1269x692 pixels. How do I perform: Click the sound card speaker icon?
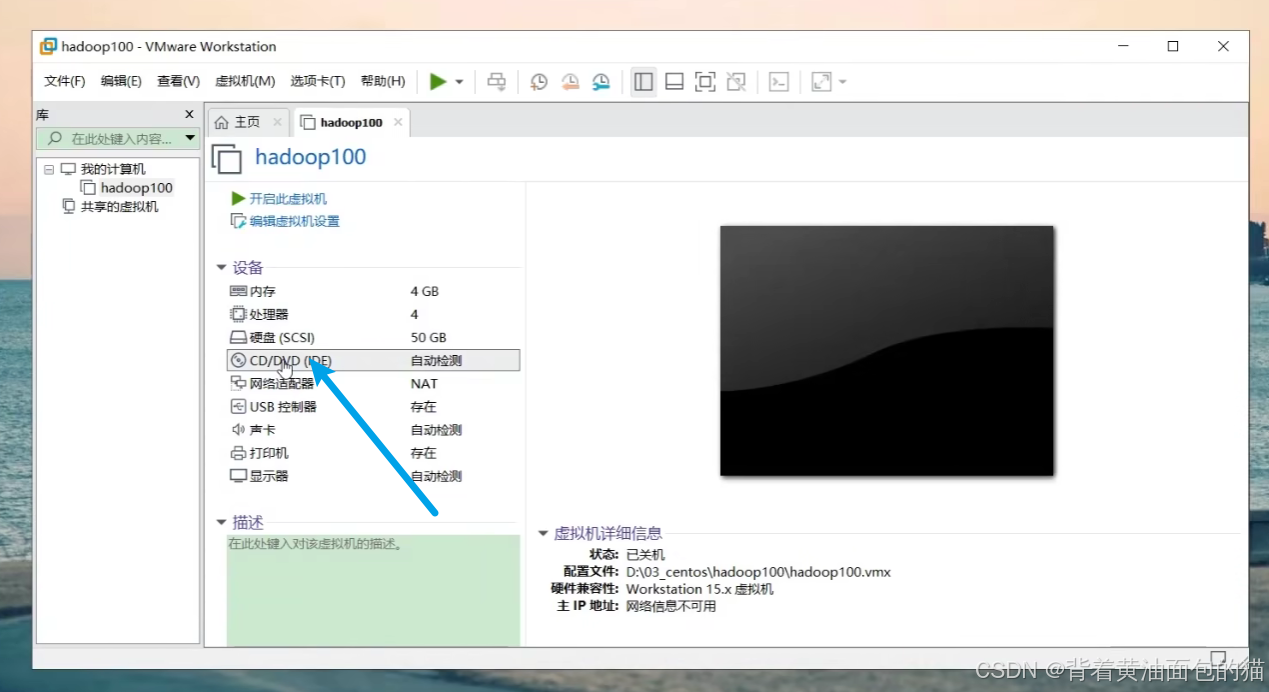238,430
